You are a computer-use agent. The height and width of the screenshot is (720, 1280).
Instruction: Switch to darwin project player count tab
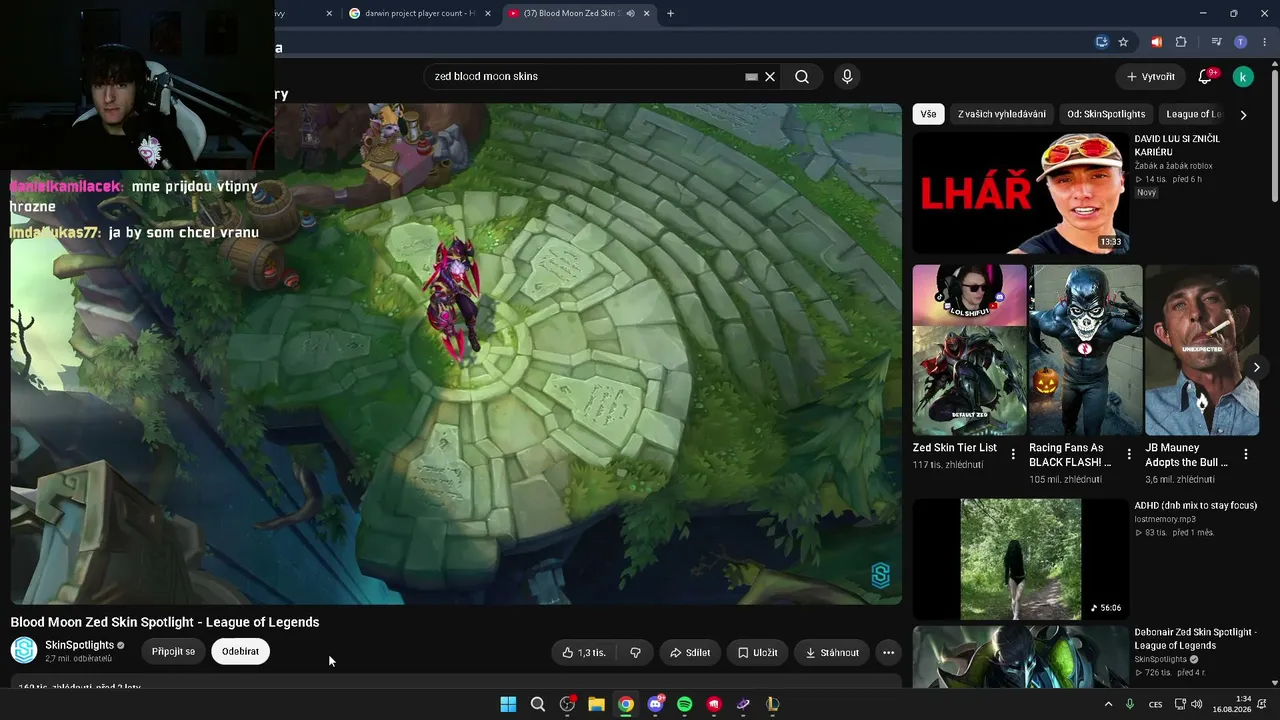[420, 13]
